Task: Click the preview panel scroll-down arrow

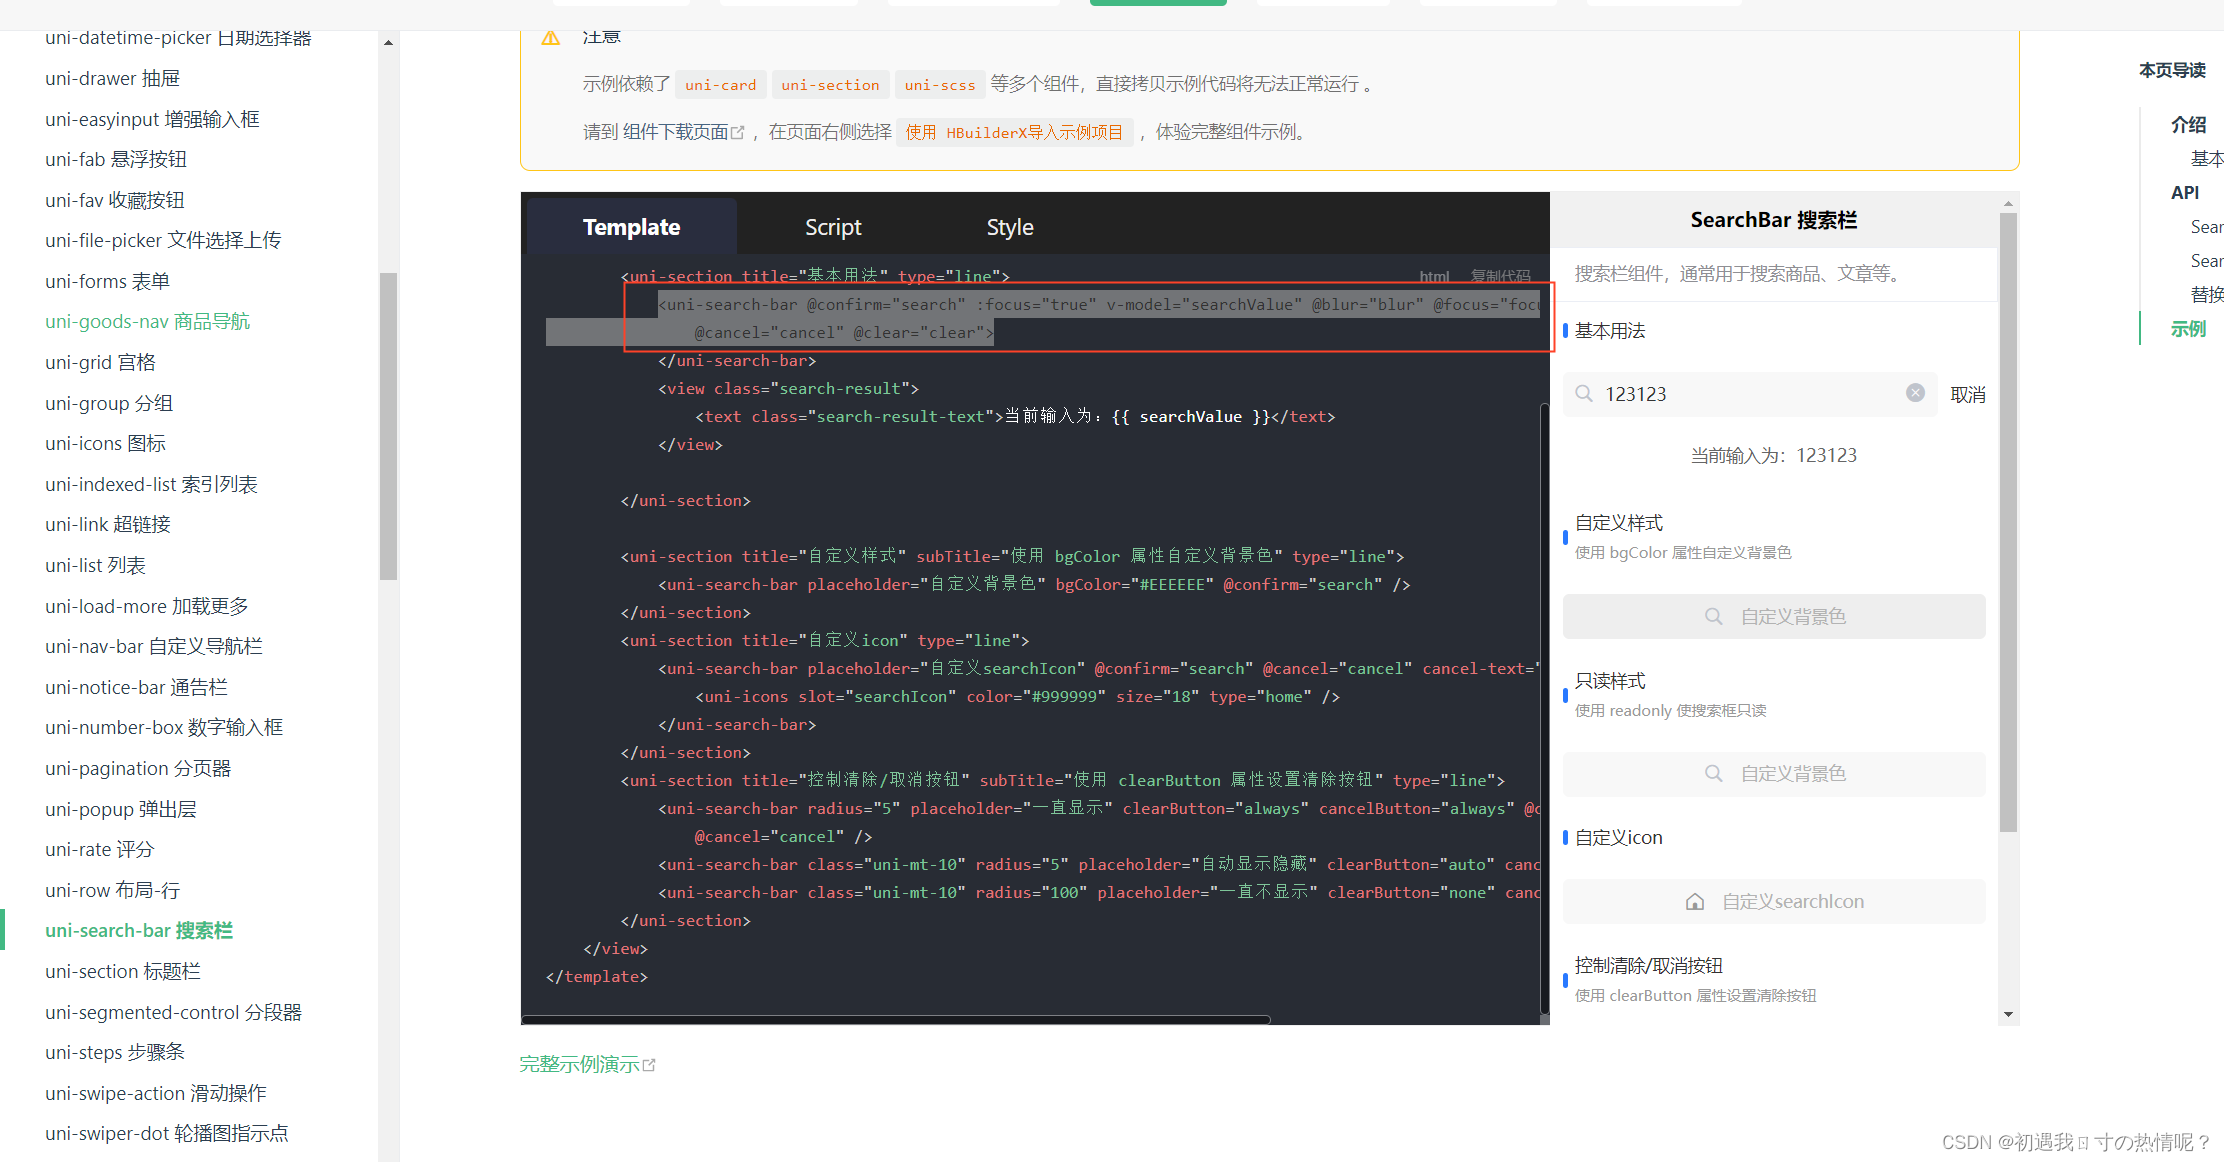Action: coord(2008,1014)
